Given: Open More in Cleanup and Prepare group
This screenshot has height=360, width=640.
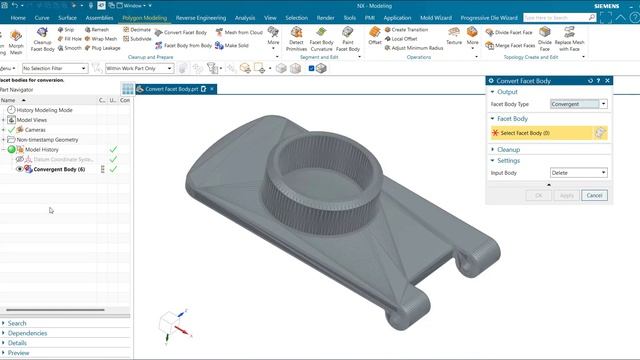Looking at the screenshot, I should tap(273, 38).
